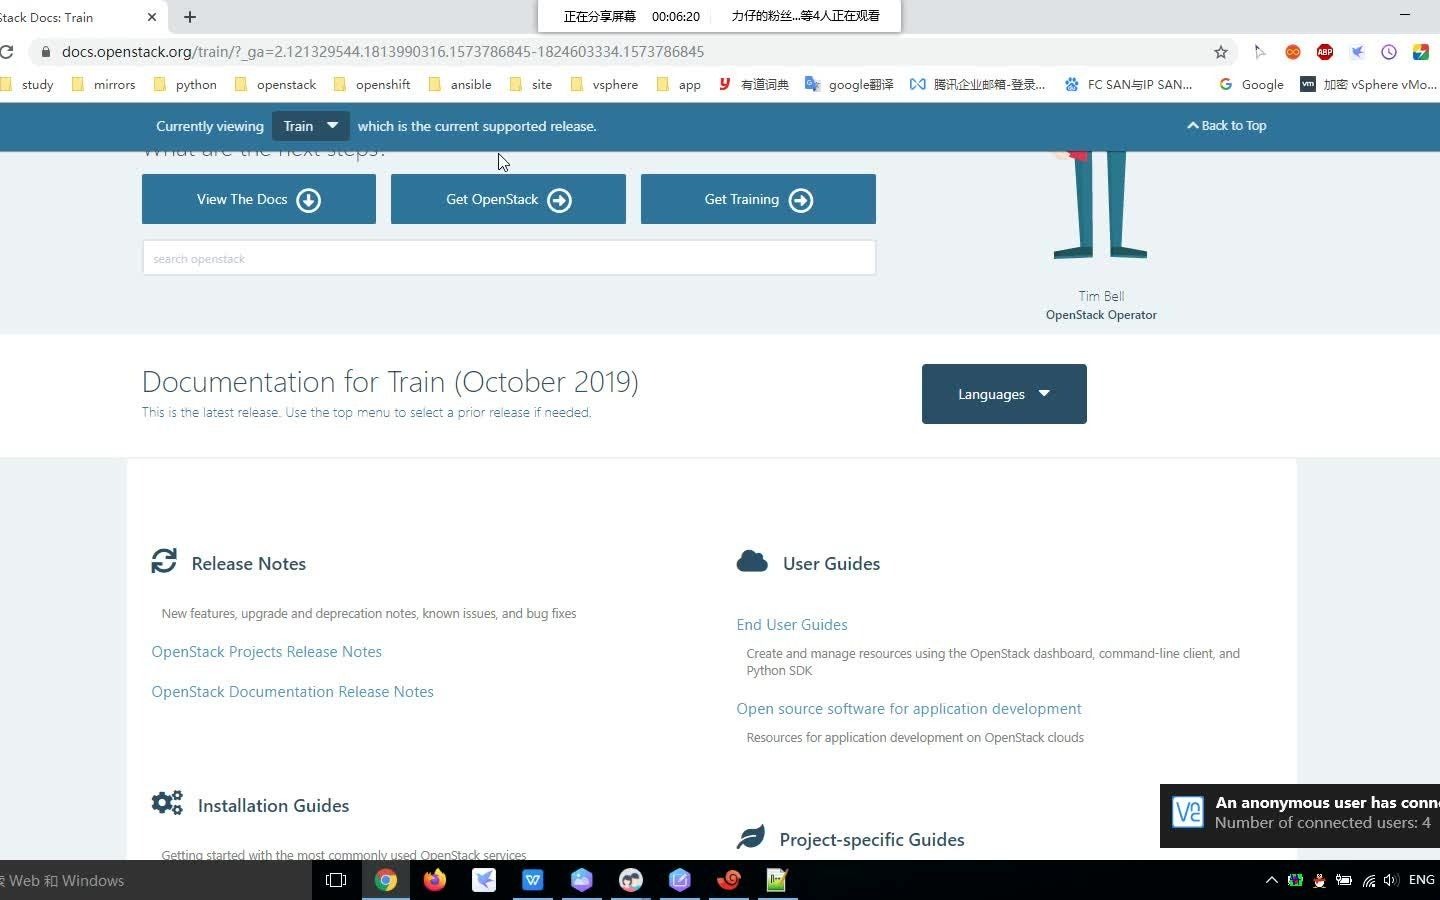Open WPS Office from the taskbar
Screen dimensions: 1440x900
[x=532, y=880]
